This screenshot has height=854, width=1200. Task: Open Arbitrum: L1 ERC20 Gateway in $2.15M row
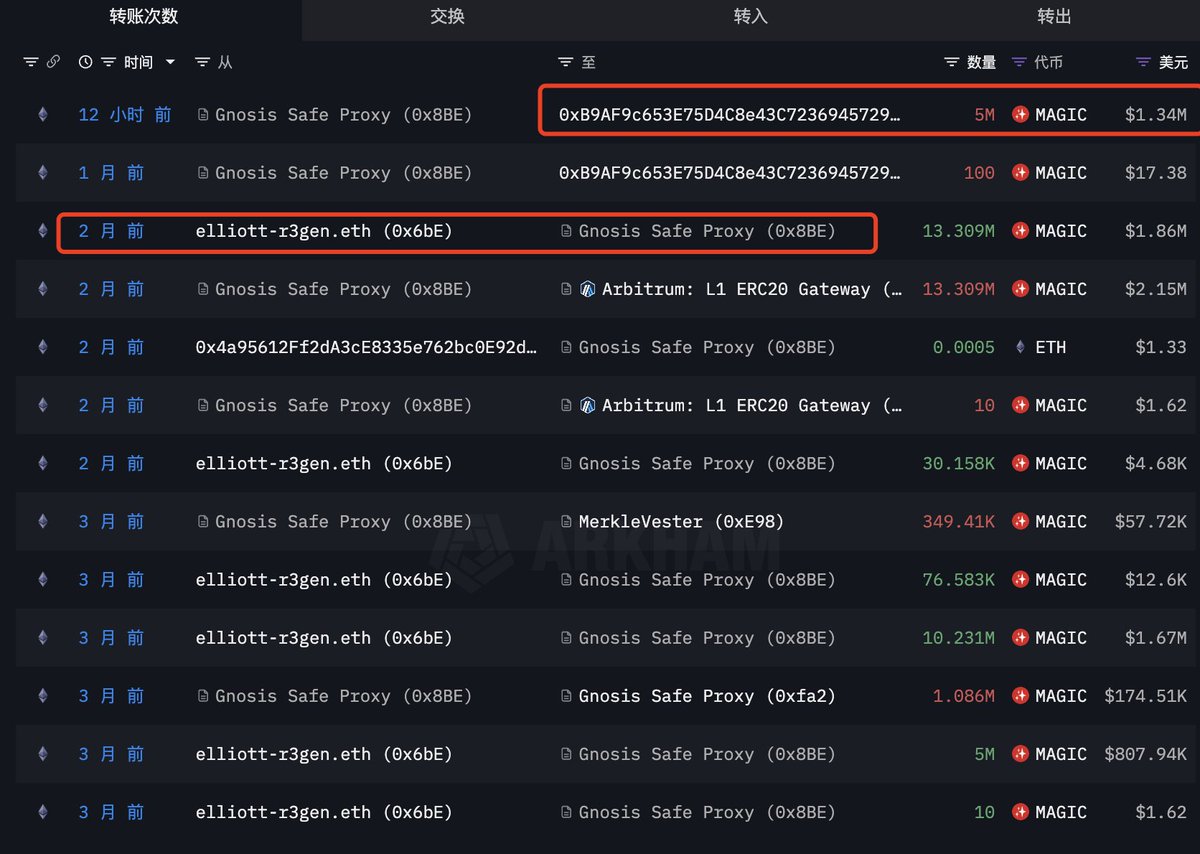(x=750, y=289)
